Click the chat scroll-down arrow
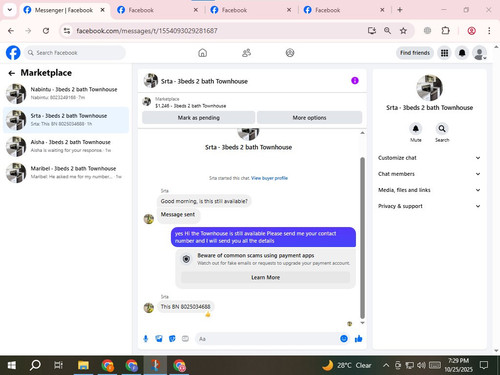Image resolution: width=500 pixels, height=375 pixels. pos(362,323)
